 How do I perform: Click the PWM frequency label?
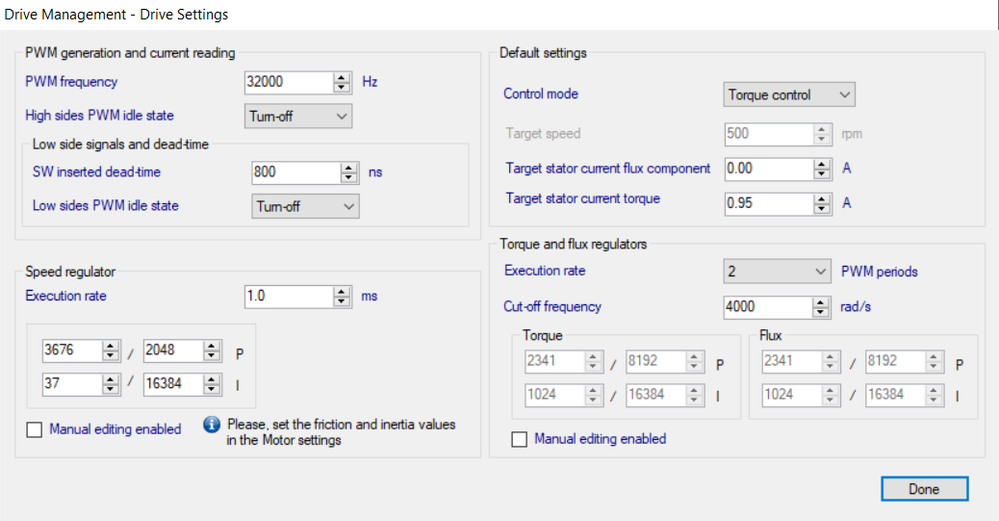[71, 82]
